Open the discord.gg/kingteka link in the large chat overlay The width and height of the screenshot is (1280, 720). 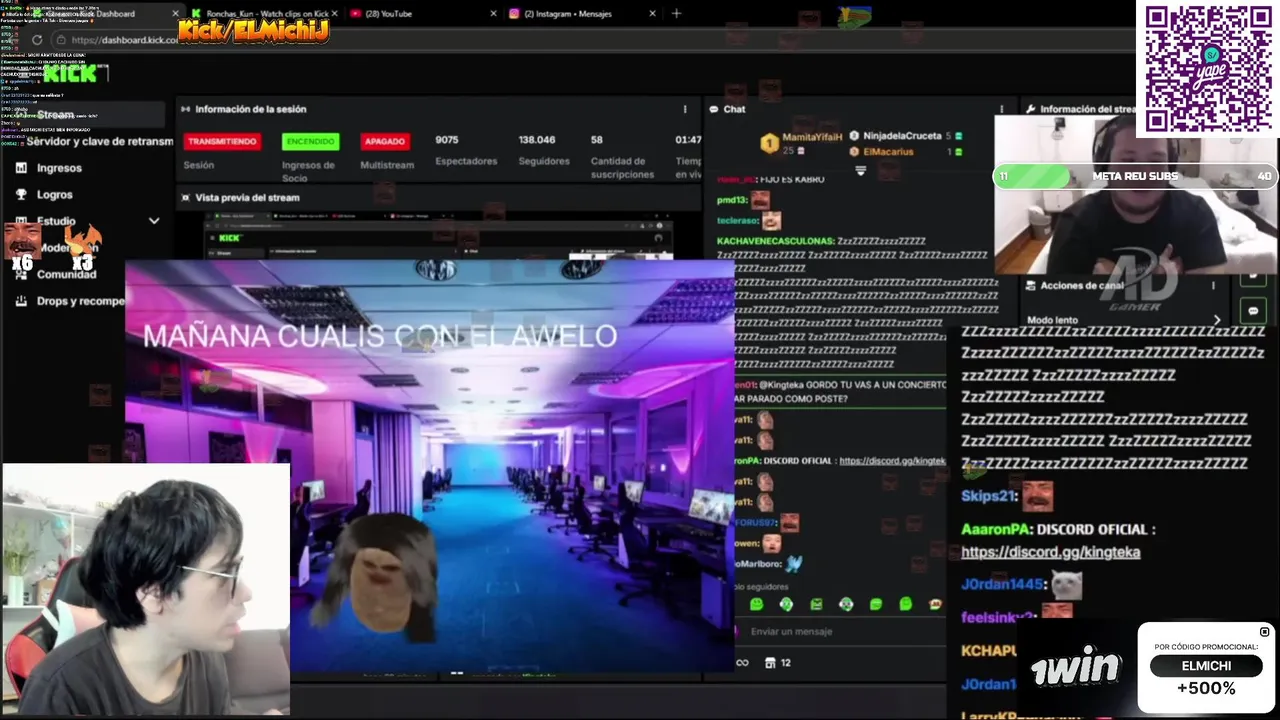(1050, 552)
